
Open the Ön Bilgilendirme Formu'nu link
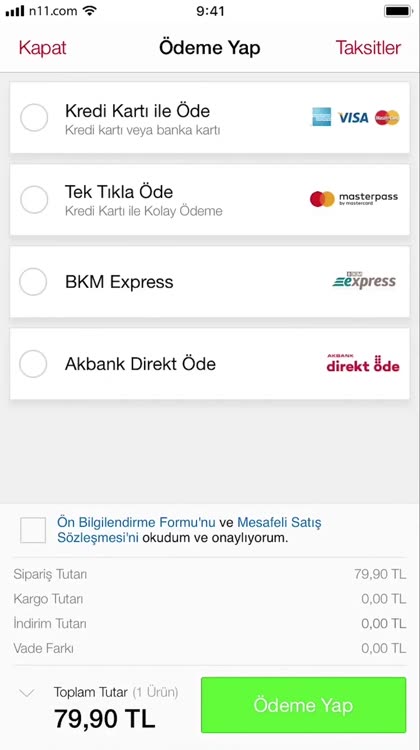pyautogui.click(x=136, y=522)
